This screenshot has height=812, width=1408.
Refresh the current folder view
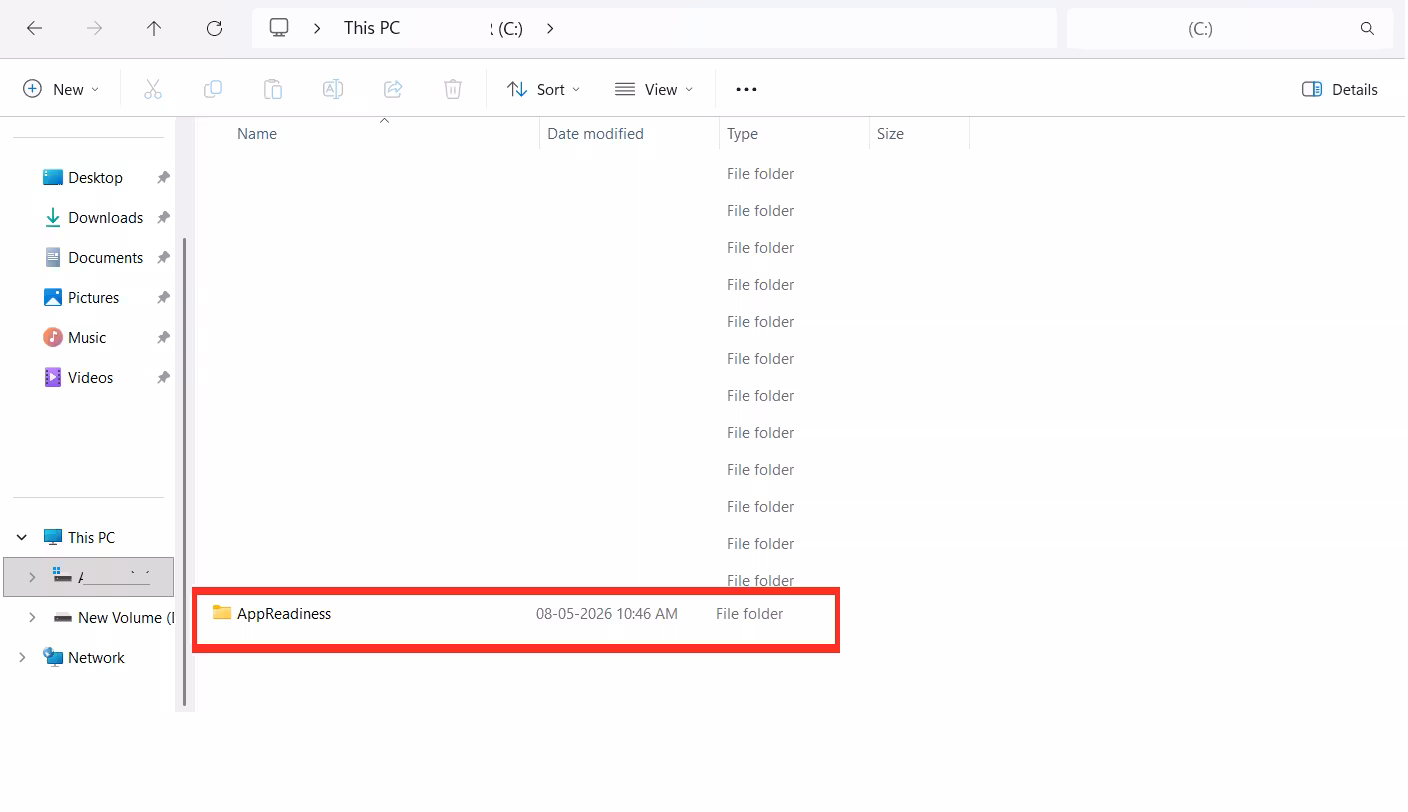point(214,28)
